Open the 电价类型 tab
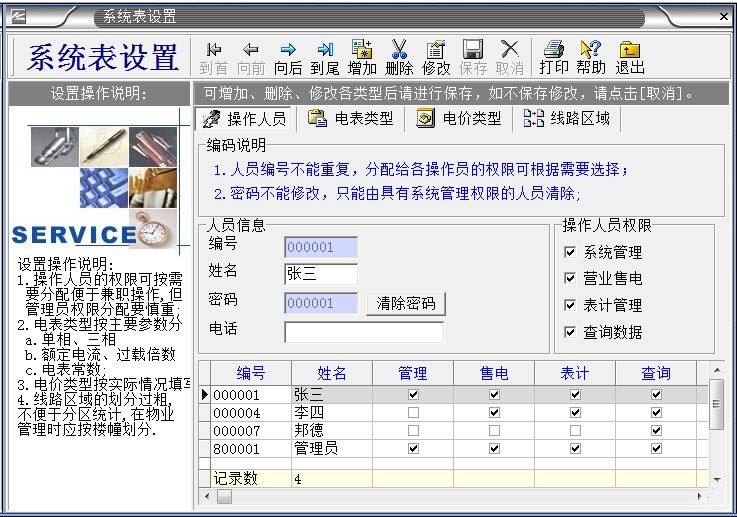The image size is (737, 517). 459,119
